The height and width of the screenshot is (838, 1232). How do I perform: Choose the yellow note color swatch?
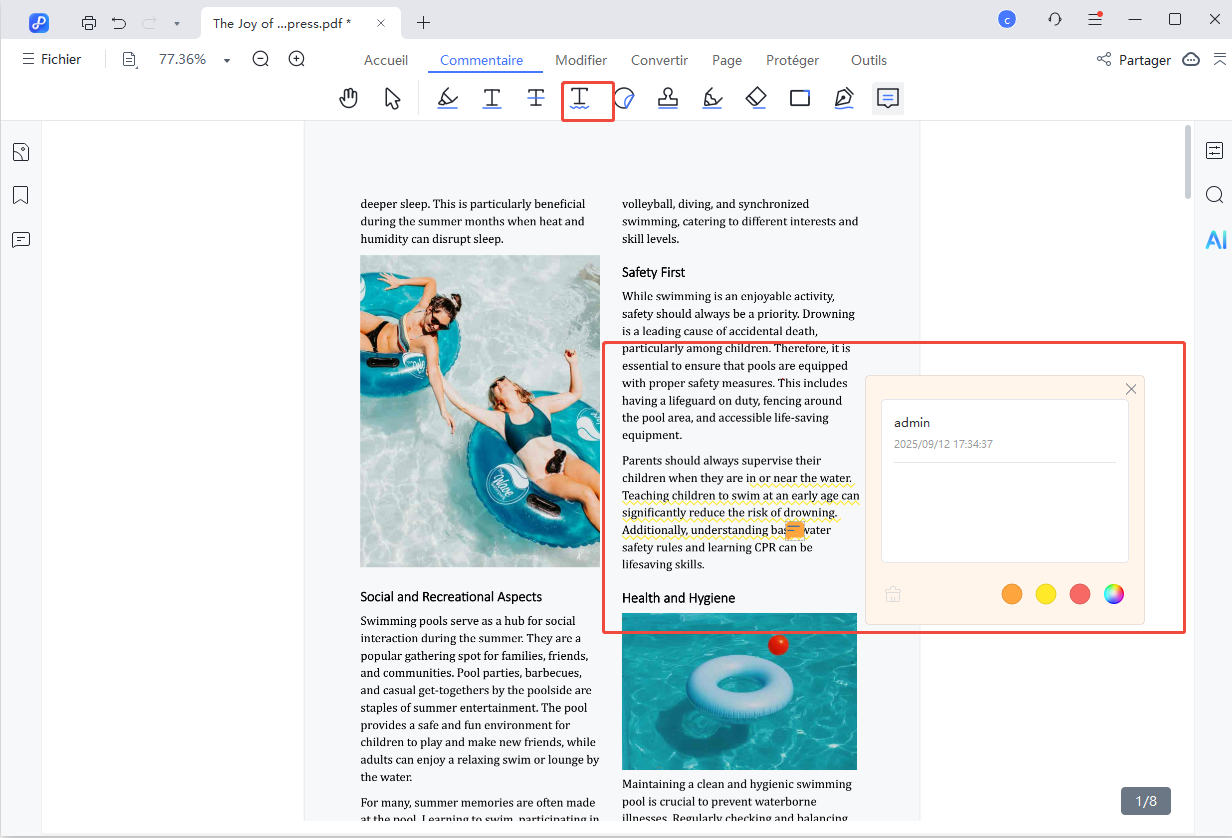coord(1046,594)
